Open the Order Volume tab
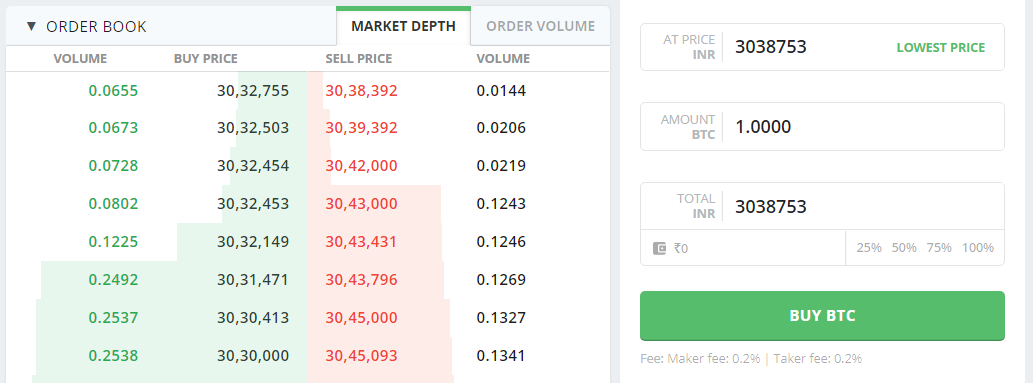The height and width of the screenshot is (383, 1033). [540, 26]
